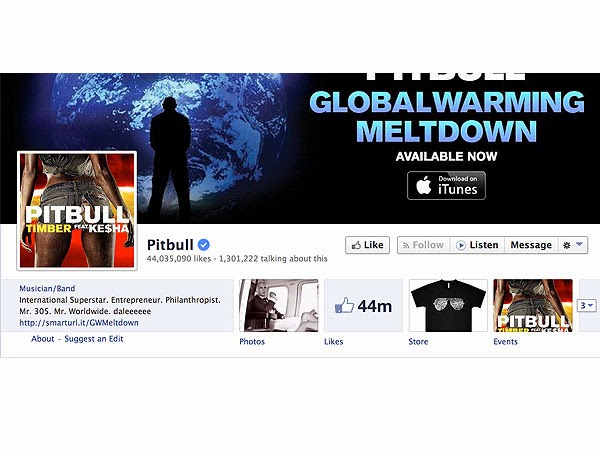Open Pitbull Timber profile picture

[x=77, y=210]
